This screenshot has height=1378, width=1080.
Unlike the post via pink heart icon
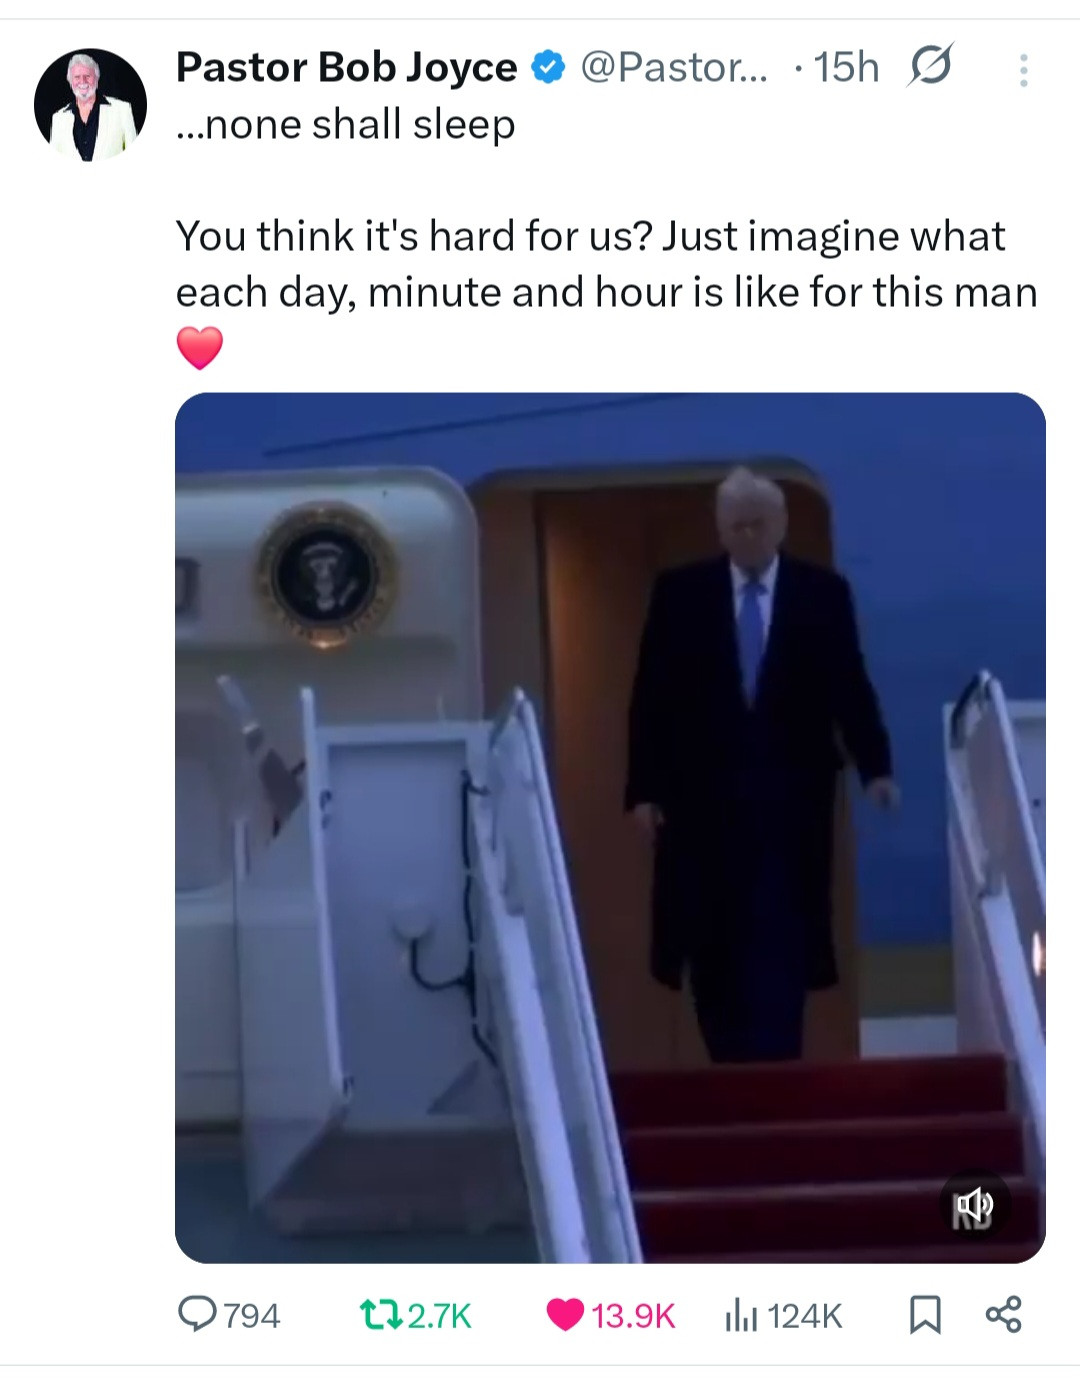click(x=565, y=1314)
